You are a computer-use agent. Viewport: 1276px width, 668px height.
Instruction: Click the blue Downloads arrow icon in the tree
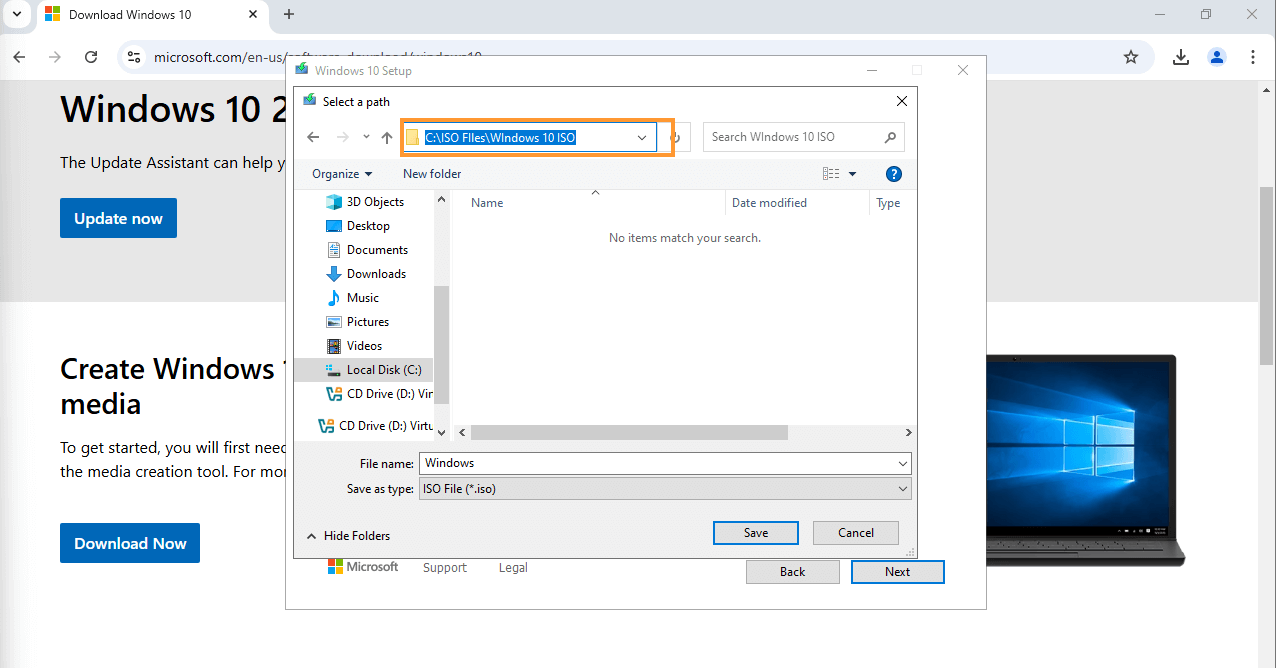point(334,274)
